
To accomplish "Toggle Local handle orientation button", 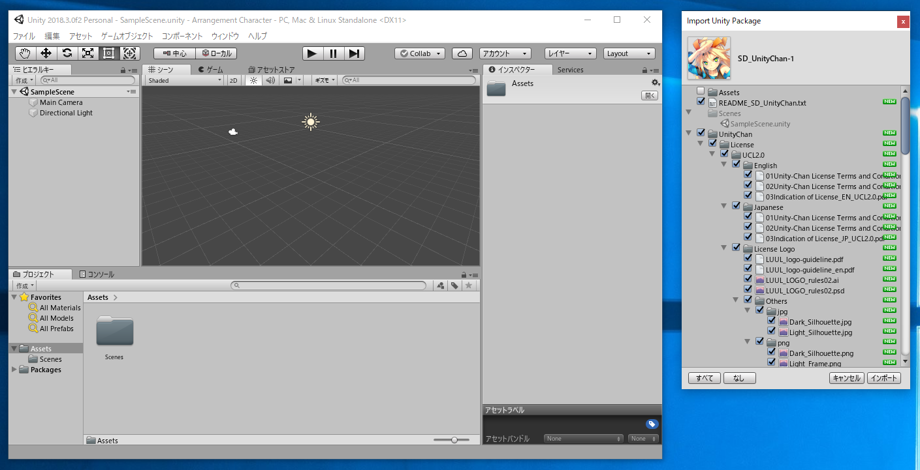I will coord(216,53).
